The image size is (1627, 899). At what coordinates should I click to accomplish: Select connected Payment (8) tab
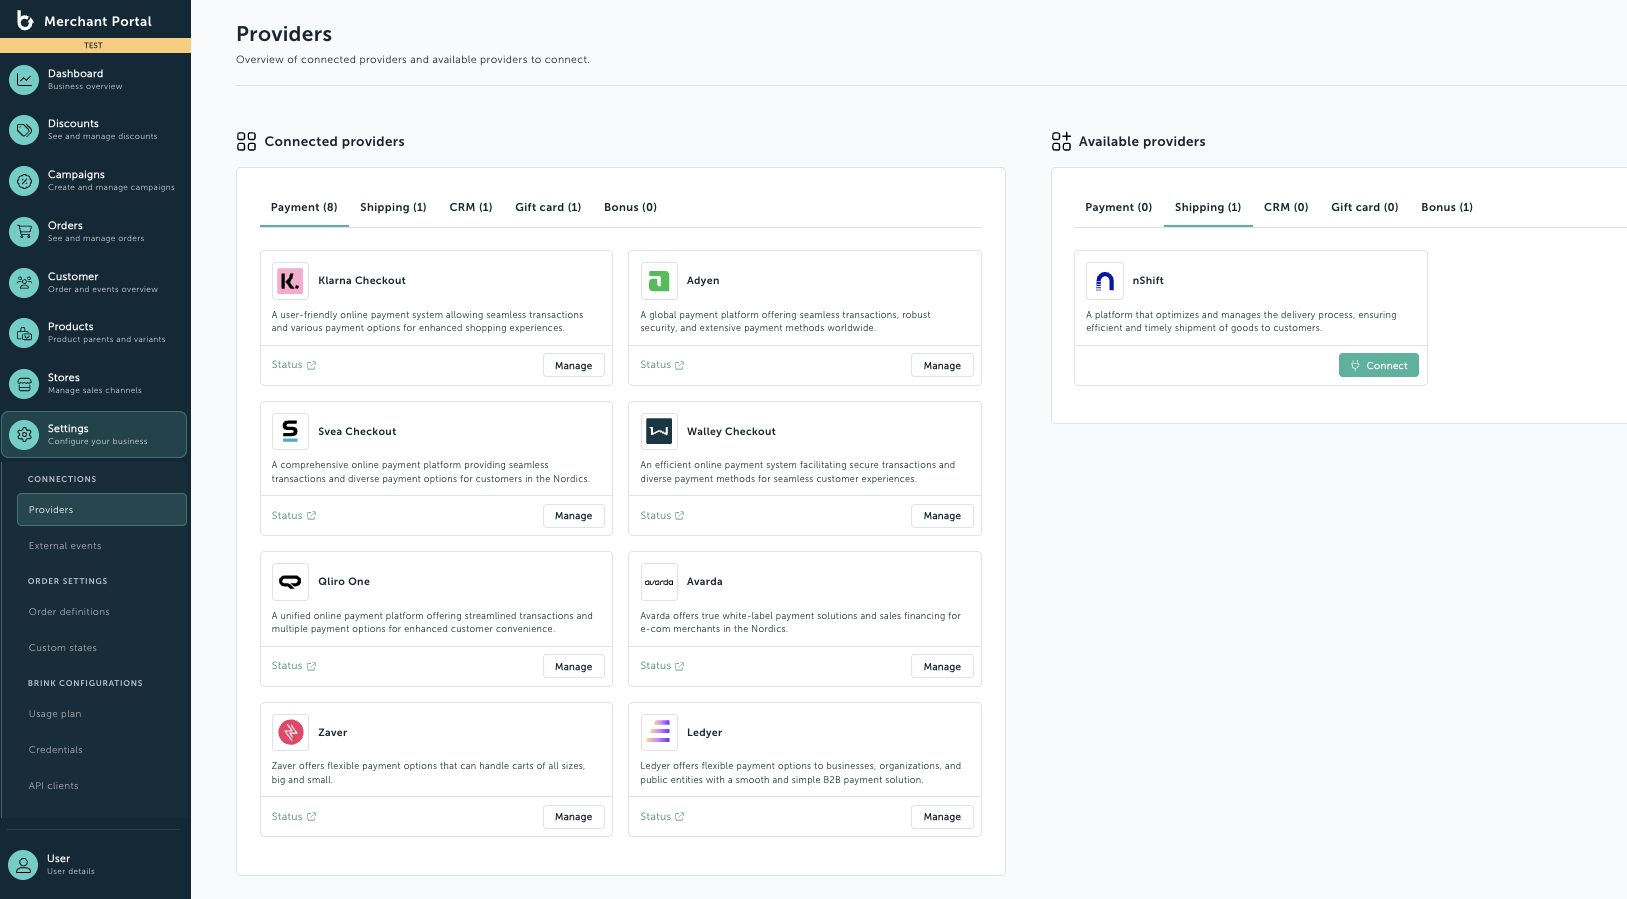(304, 207)
